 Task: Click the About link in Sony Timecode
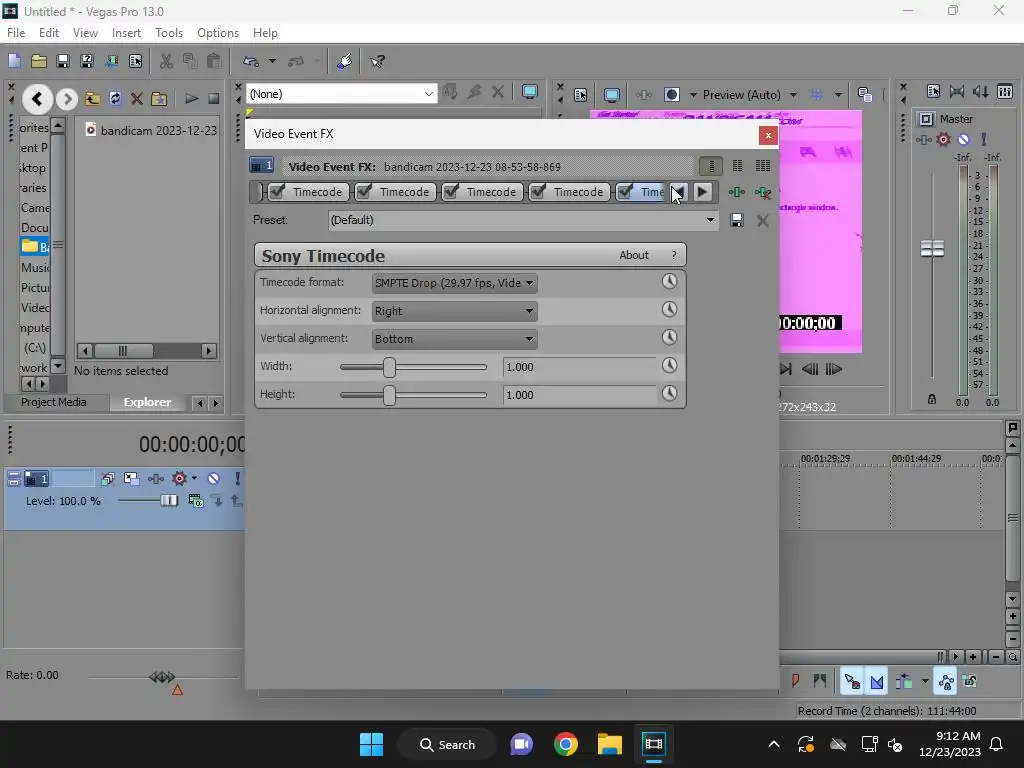click(x=633, y=255)
